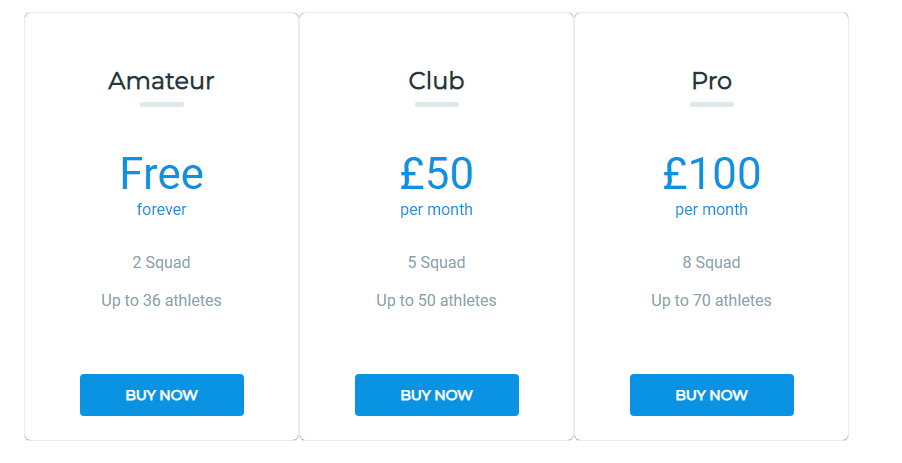Select the Amateur plan heading
The height and width of the screenshot is (463, 902).
(162, 81)
